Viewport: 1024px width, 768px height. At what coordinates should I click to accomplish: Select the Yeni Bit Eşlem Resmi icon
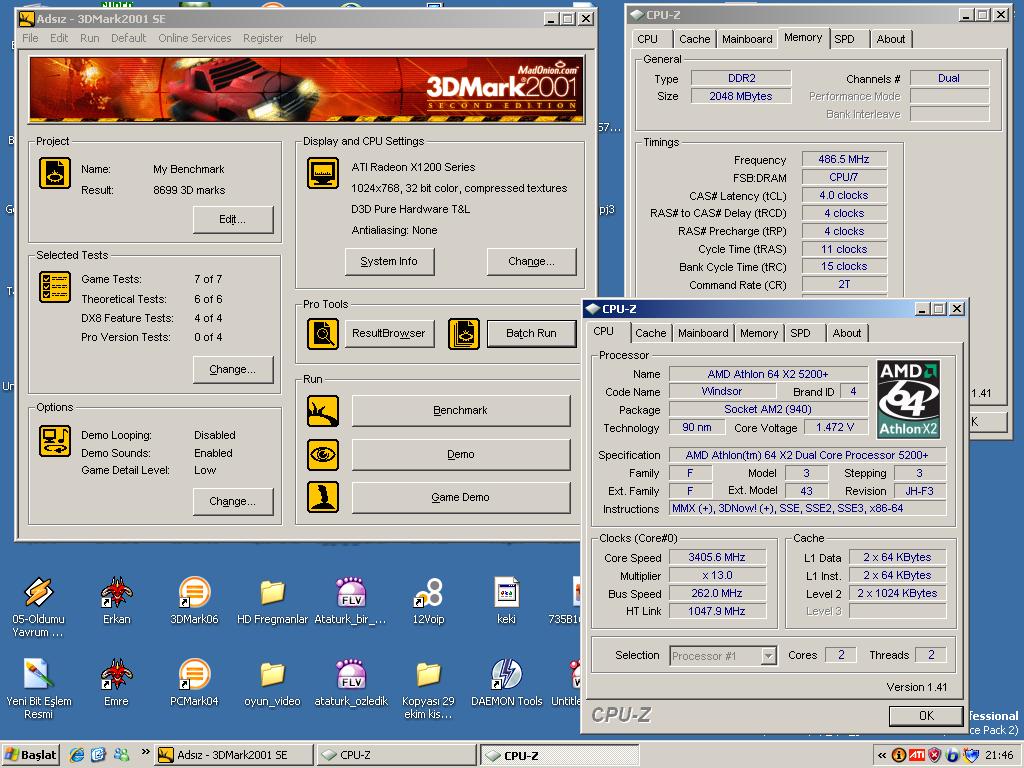[x=38, y=675]
